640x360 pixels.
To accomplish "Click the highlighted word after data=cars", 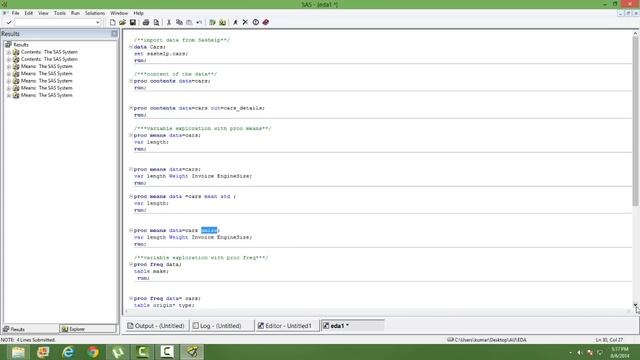I will tap(209, 231).
